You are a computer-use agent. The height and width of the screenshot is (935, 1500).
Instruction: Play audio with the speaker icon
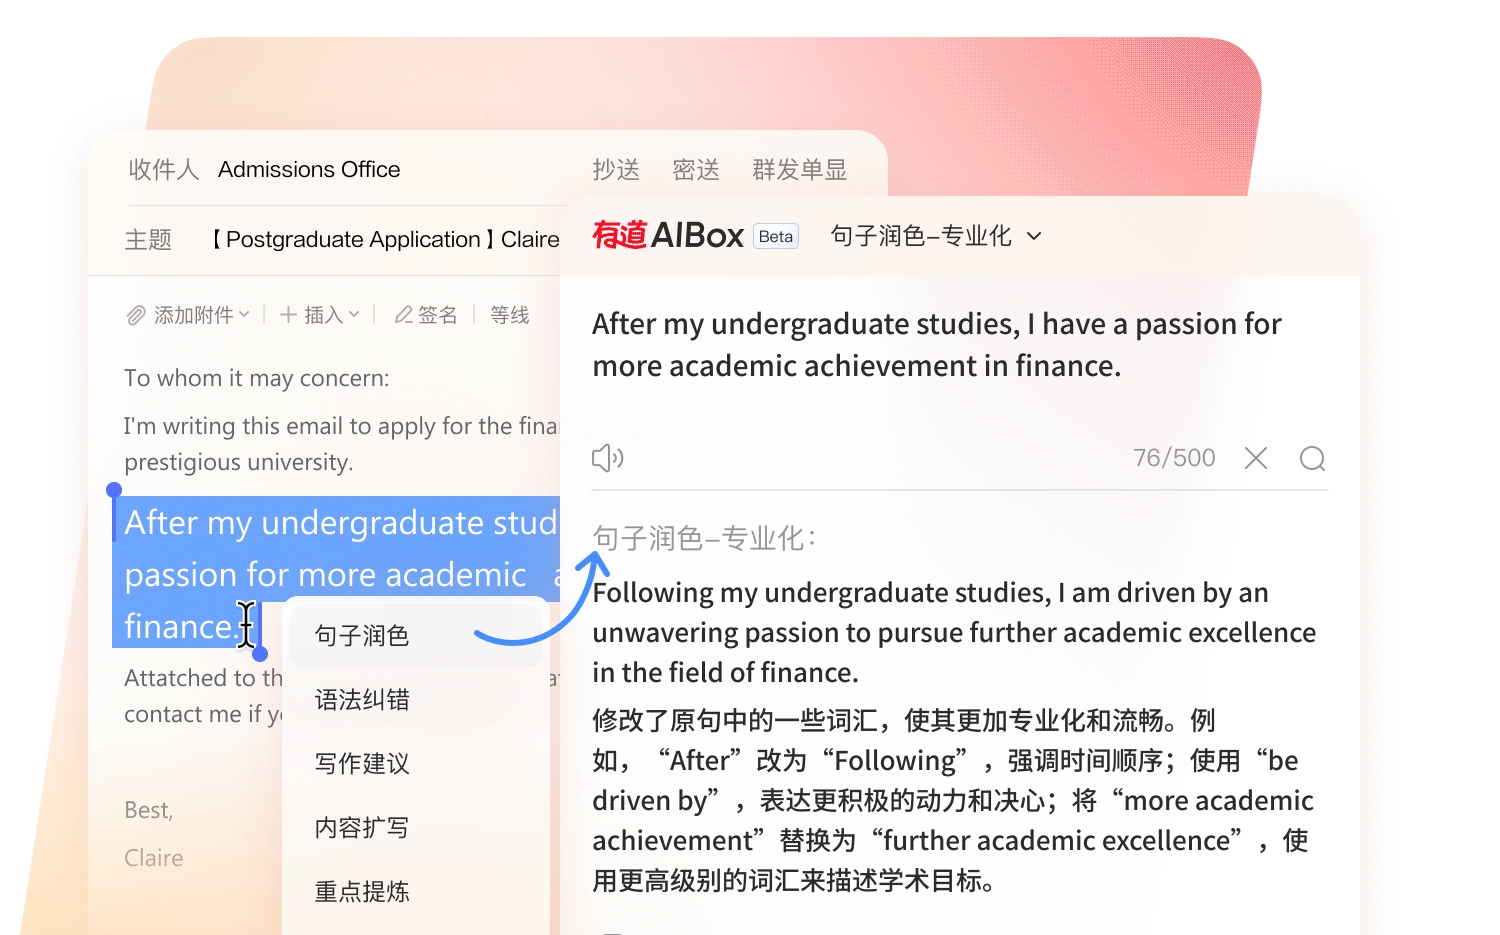tap(607, 458)
